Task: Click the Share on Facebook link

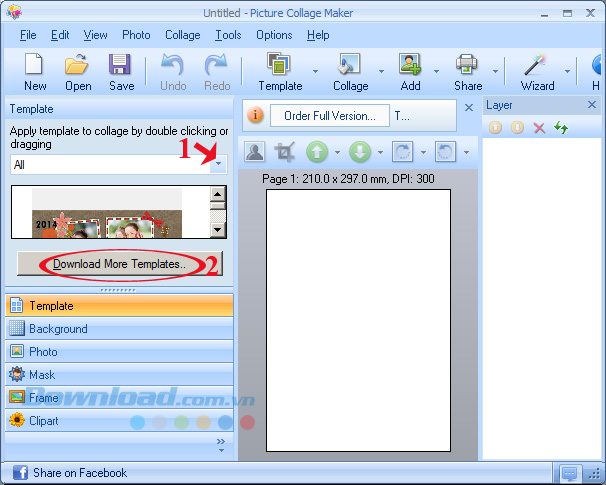Action: [79, 473]
